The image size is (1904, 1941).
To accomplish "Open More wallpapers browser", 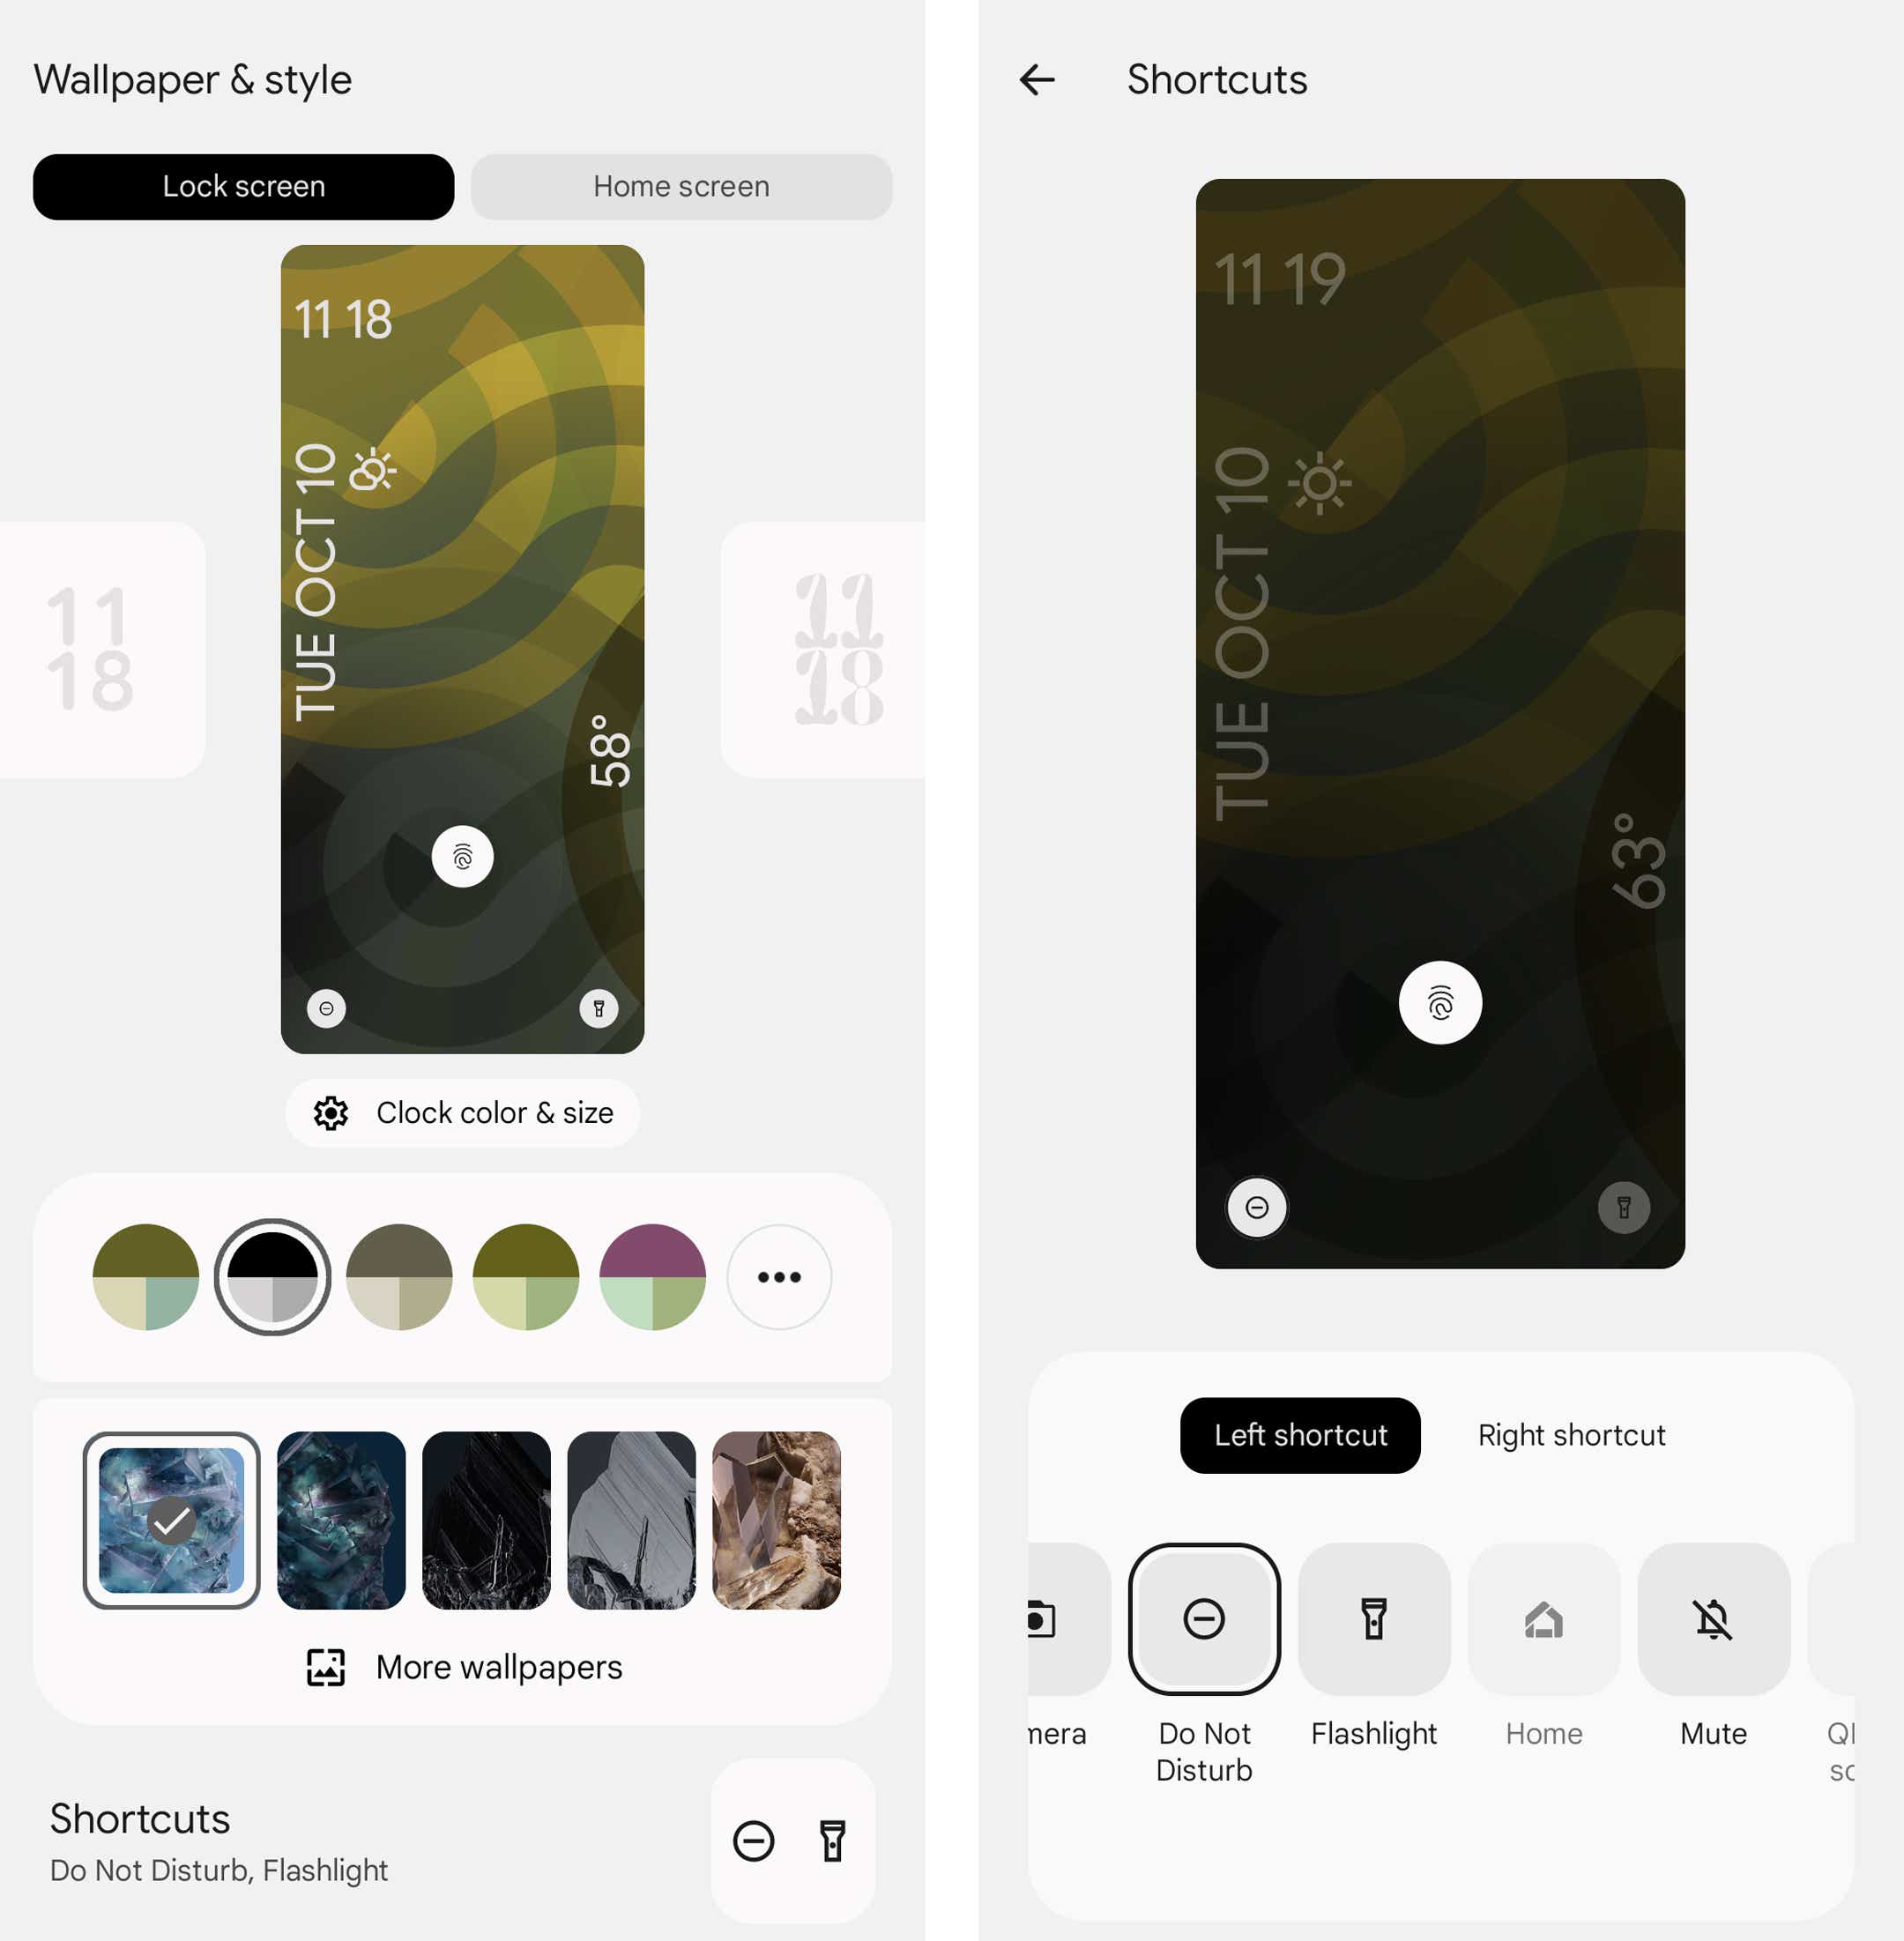I will tap(462, 1665).
